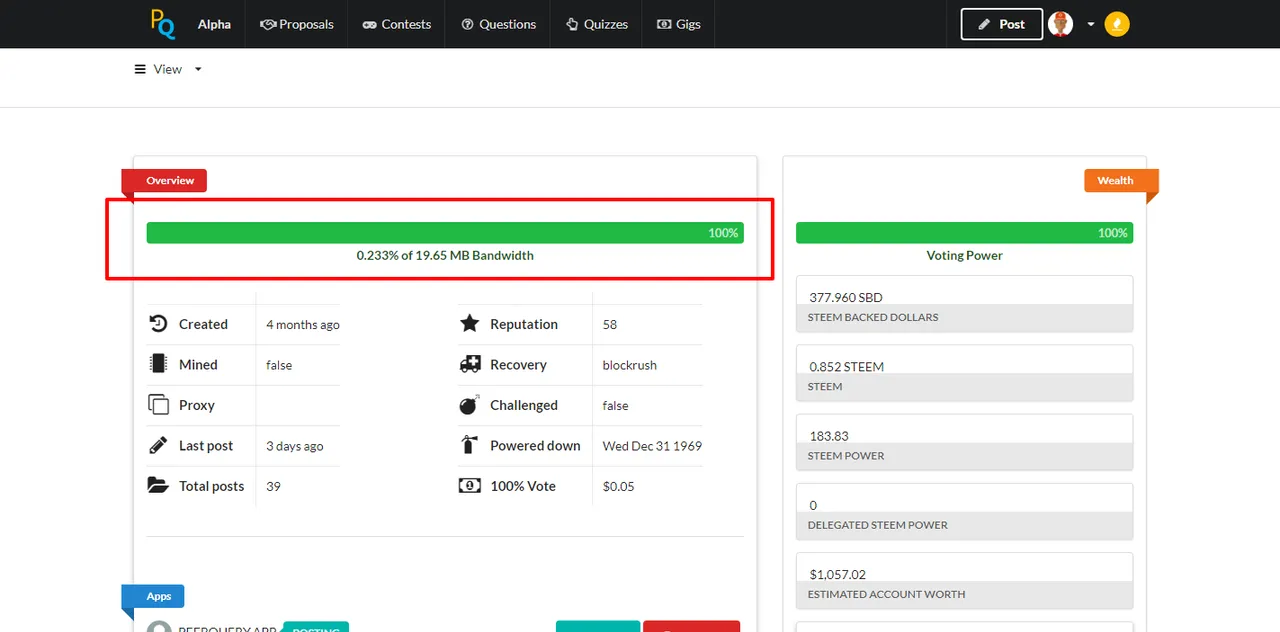
Task: Click the 'Voting Power' label
Action: click(x=964, y=255)
